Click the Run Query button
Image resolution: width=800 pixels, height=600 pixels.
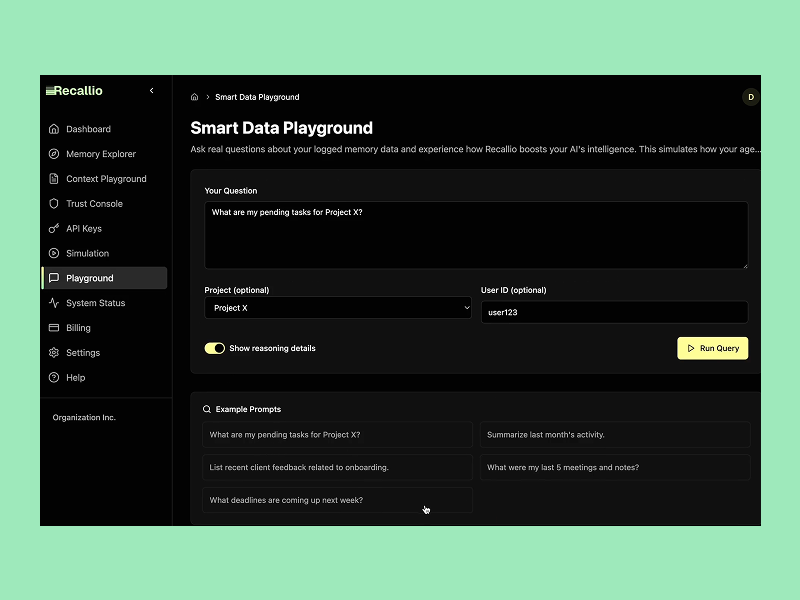pos(712,348)
